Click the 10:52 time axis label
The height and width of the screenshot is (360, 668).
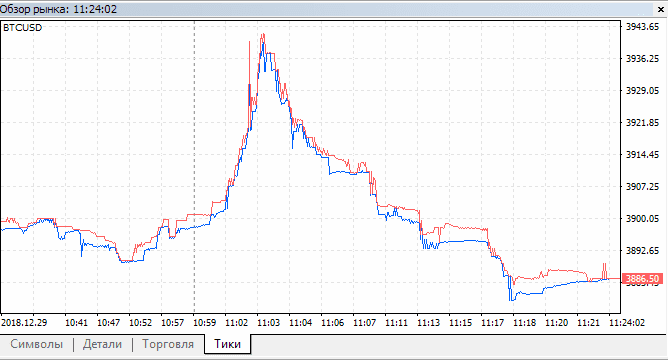coord(140,323)
